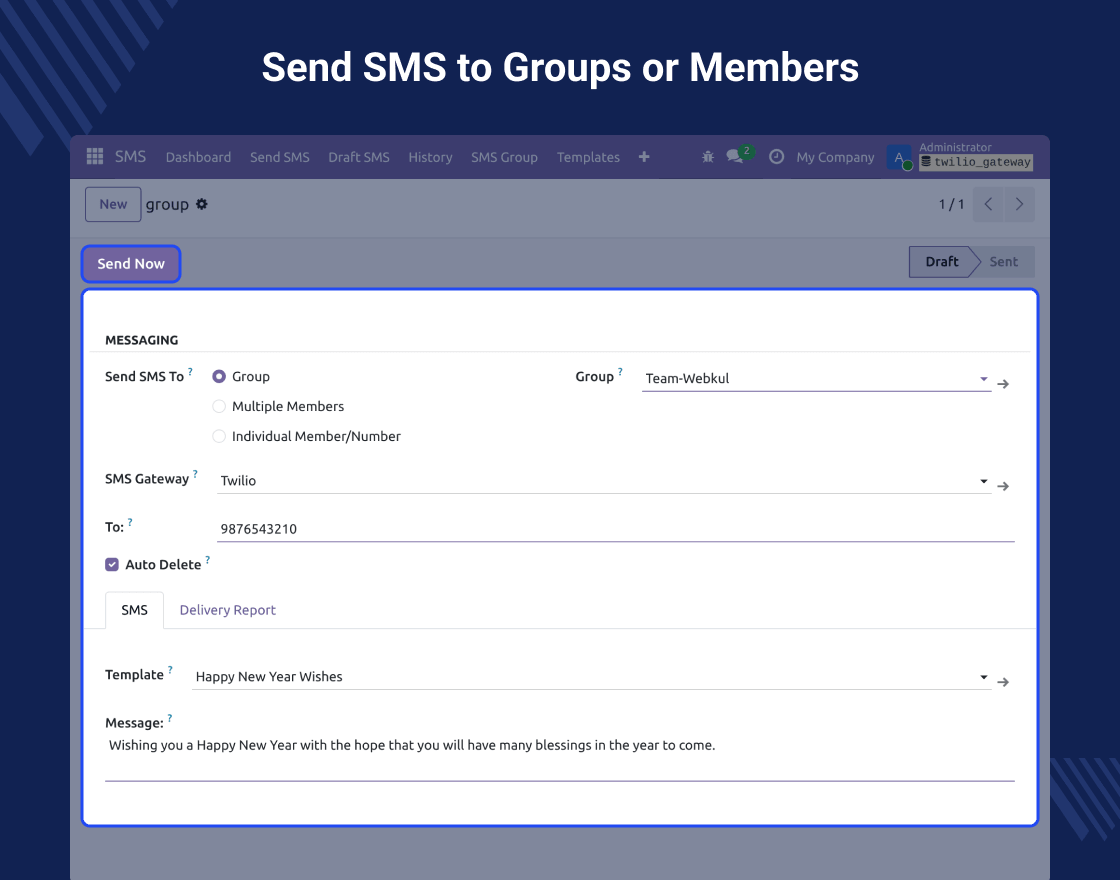
Task: Click the group record name
Action: 167,204
